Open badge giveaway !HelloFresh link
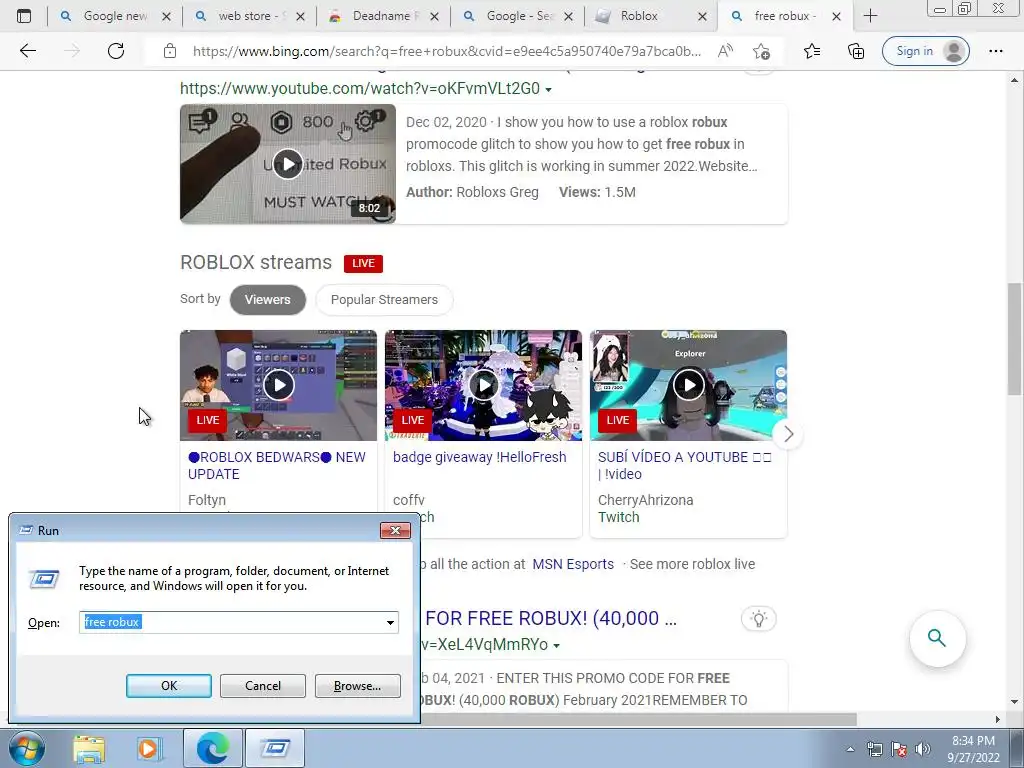This screenshot has width=1024, height=768. (479, 457)
